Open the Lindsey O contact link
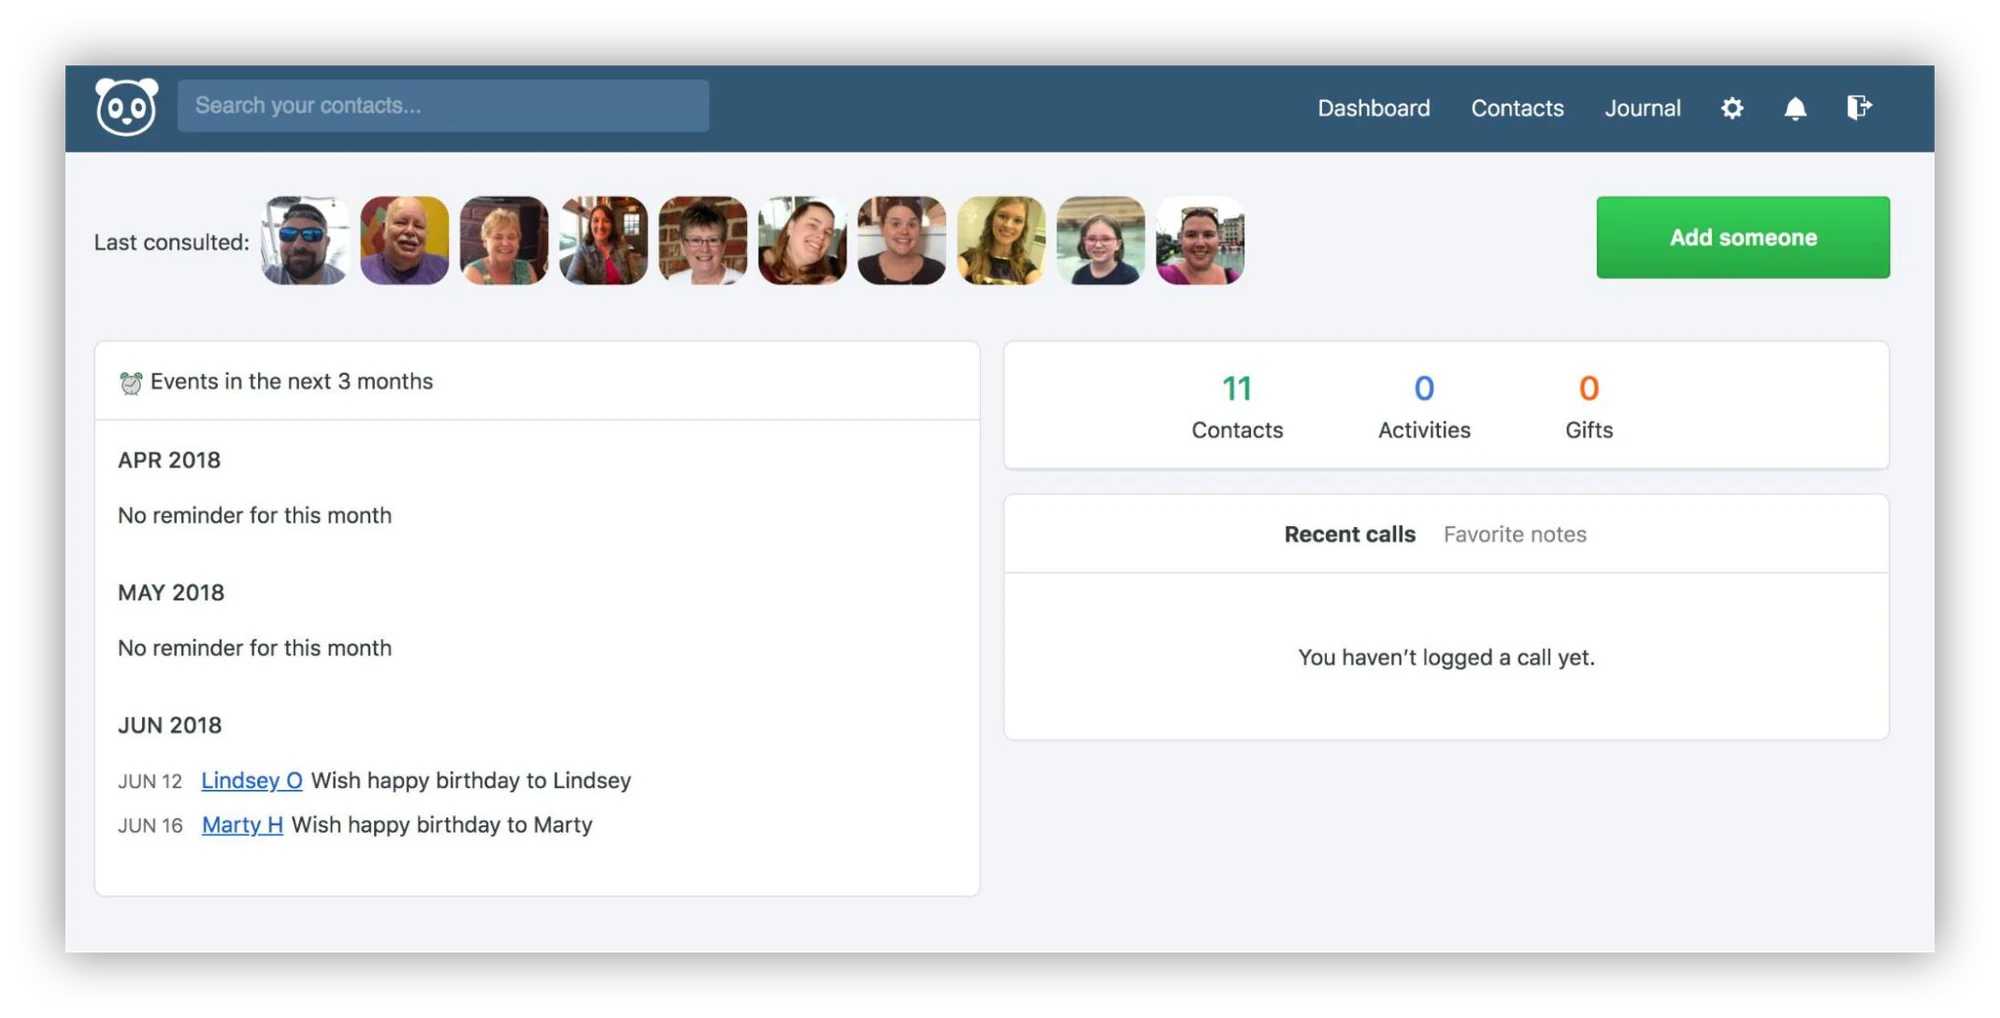This screenshot has height=1018, width=2000. click(x=252, y=780)
